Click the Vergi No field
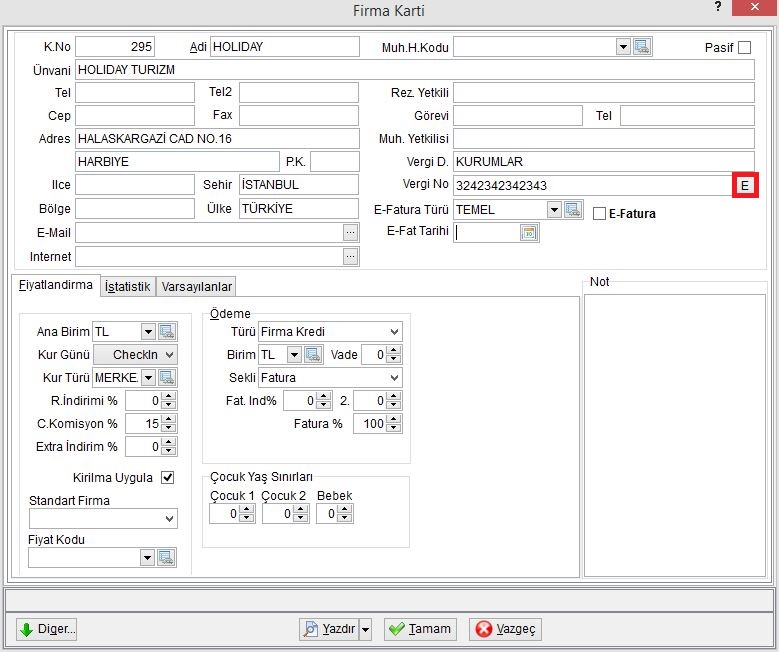Viewport: 779px width, 652px height. pos(593,185)
